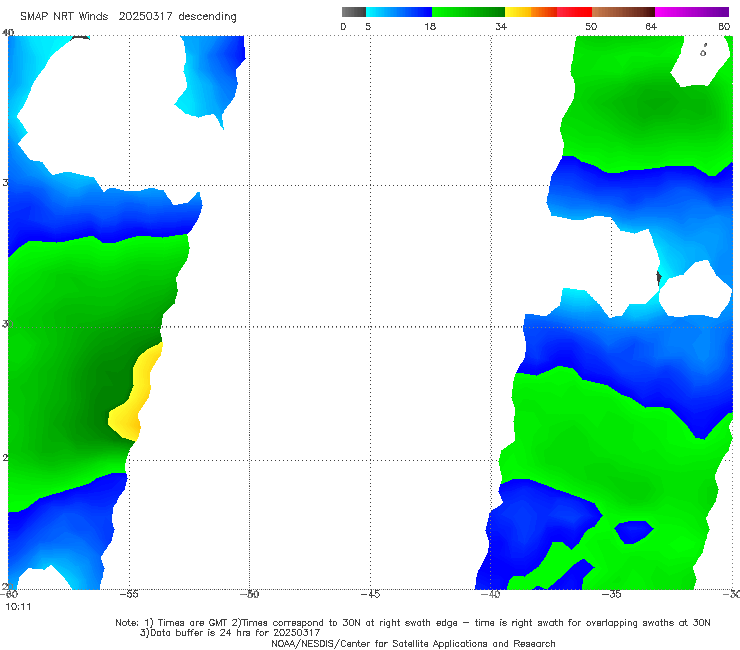Click the color bar label 64
This screenshot has height=650, width=740.
pos(651,26)
